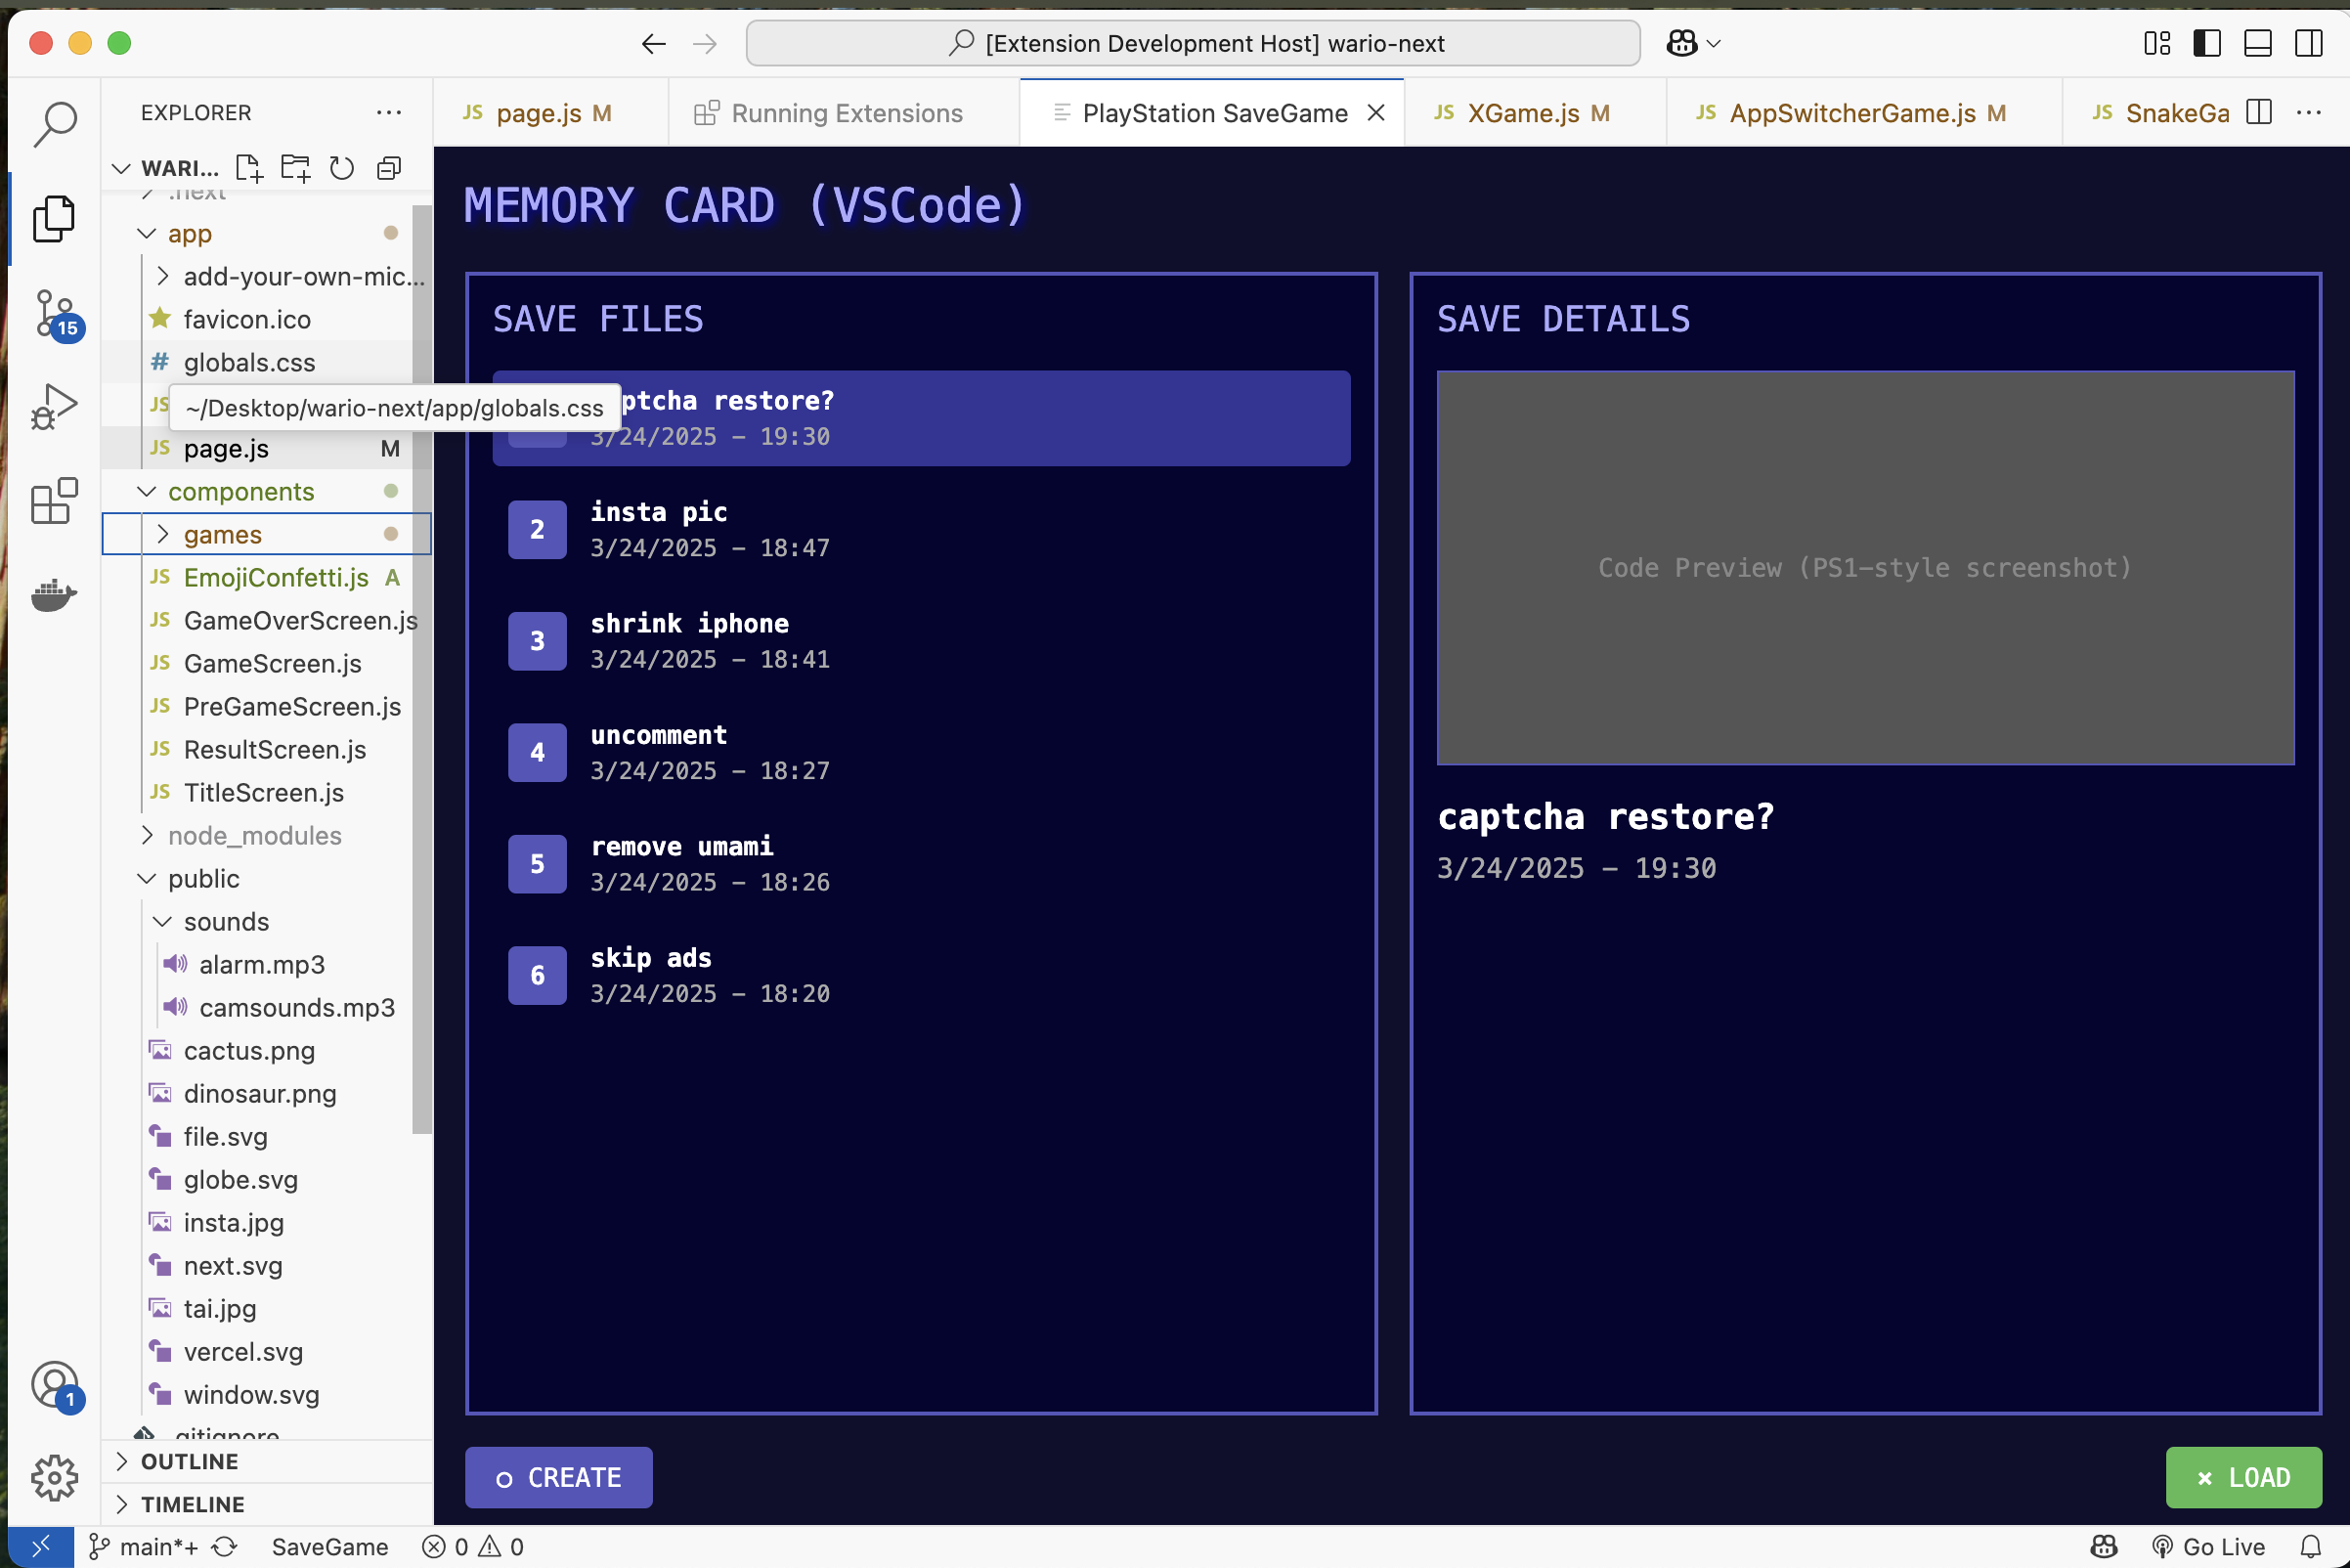Image resolution: width=2350 pixels, height=1568 pixels.
Task: Toggle the primary side bar
Action: pos(2207,43)
